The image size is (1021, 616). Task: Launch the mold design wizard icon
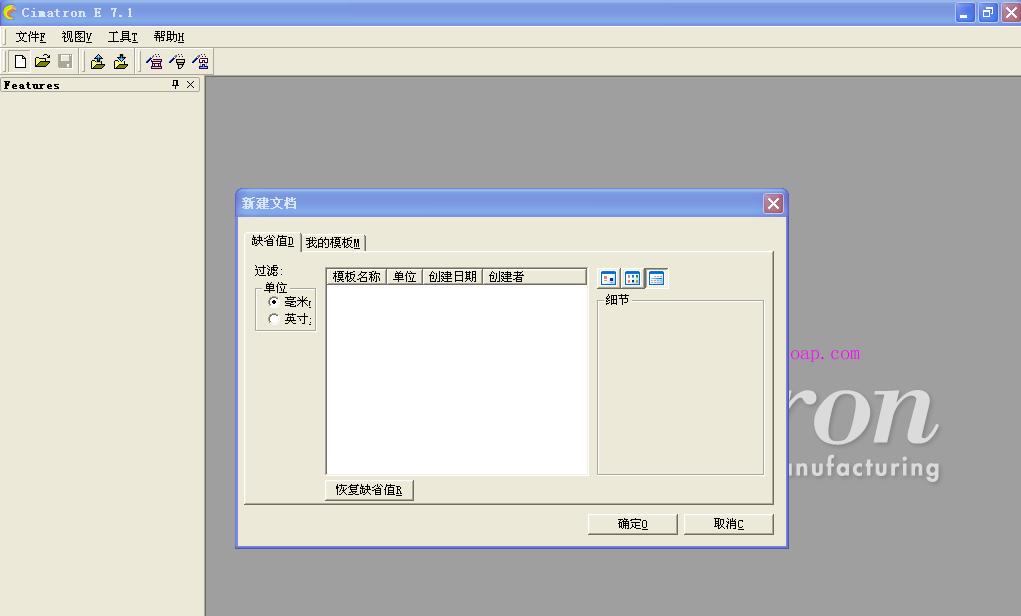click(154, 62)
